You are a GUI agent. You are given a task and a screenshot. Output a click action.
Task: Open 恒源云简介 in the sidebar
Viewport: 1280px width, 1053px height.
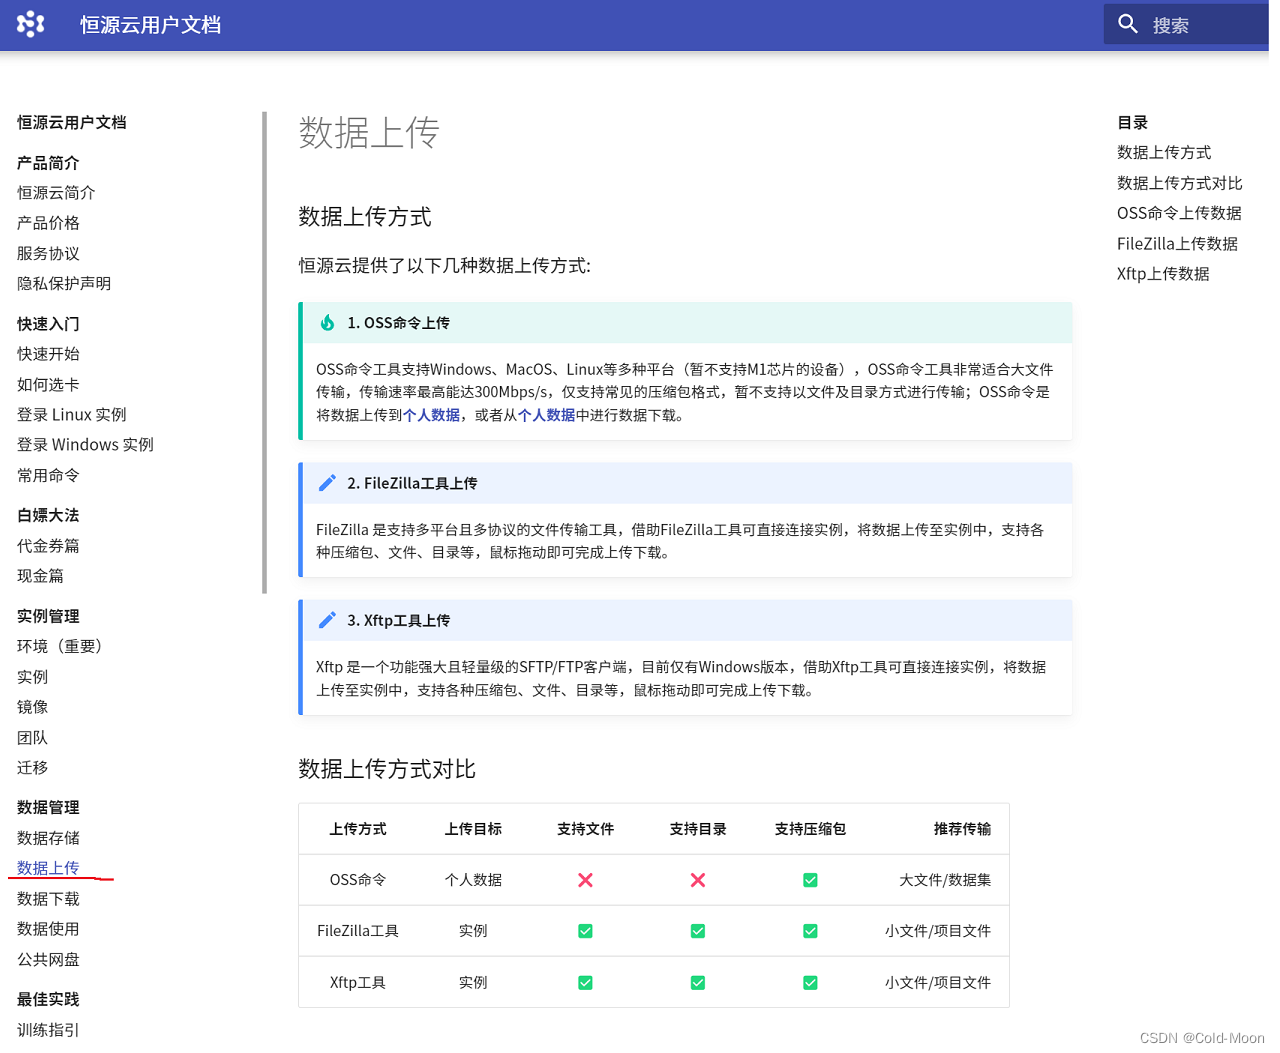pos(56,193)
